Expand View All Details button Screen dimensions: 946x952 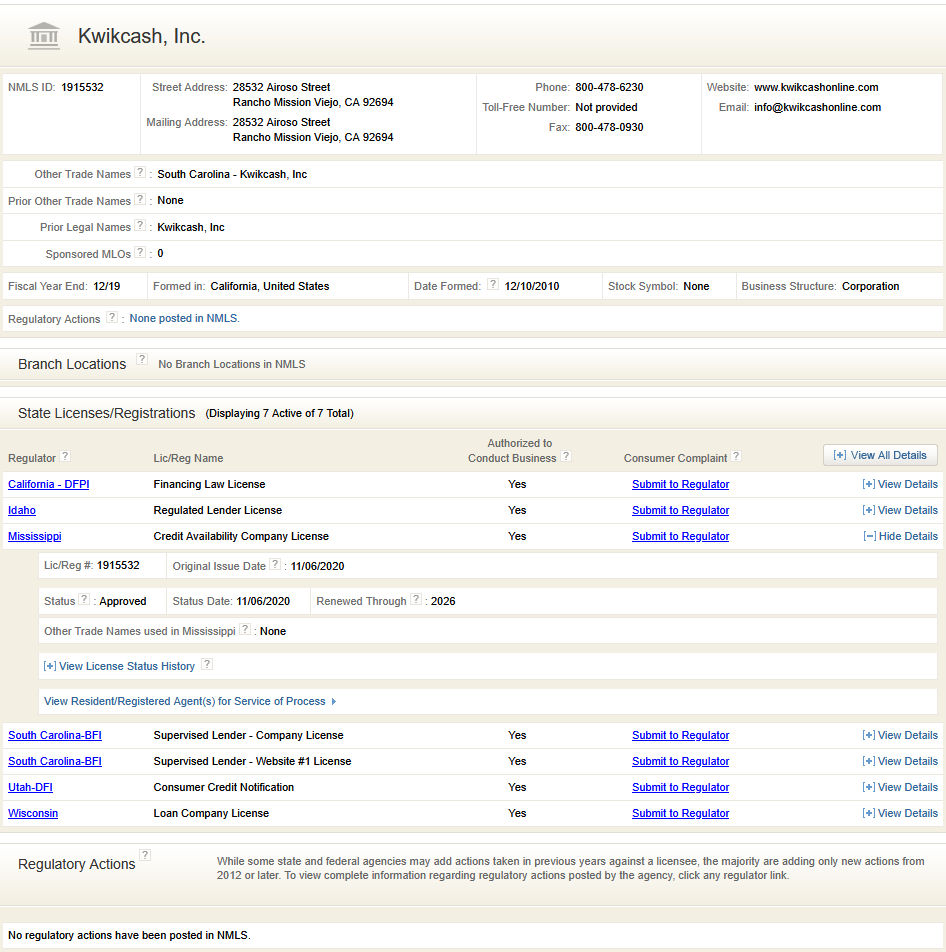(x=880, y=455)
